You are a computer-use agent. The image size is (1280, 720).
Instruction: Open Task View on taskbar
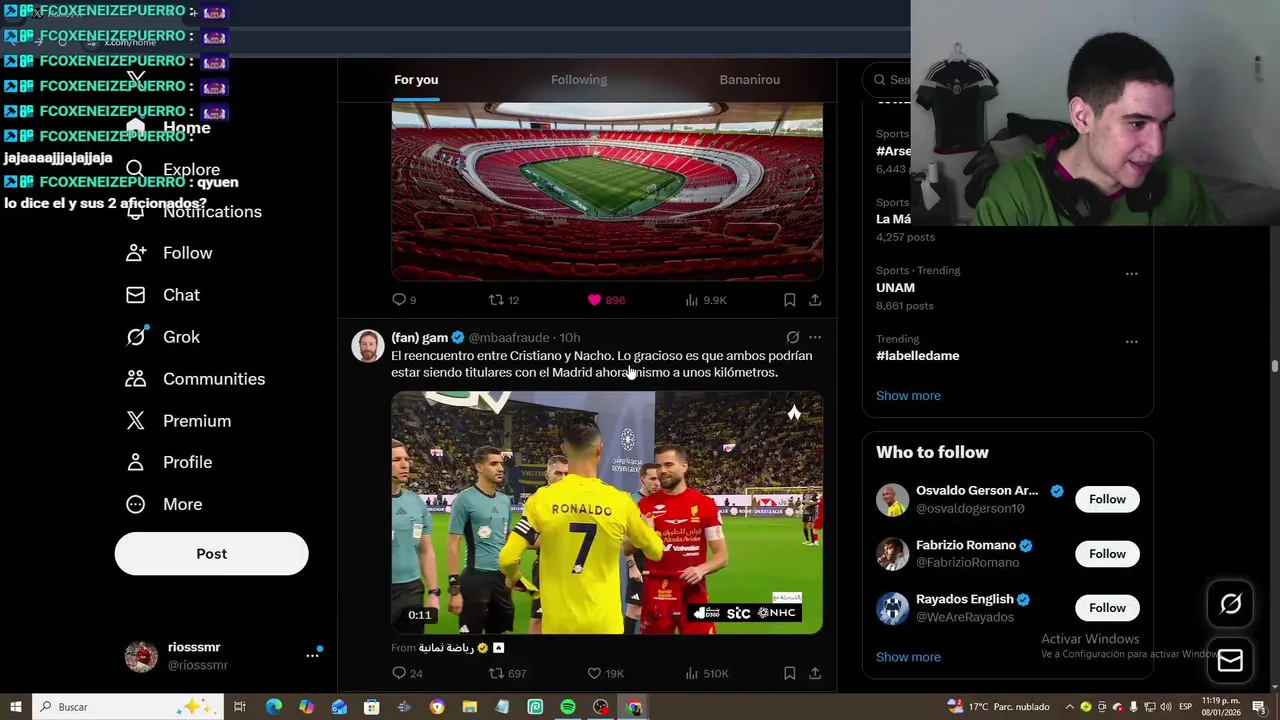tap(240, 707)
